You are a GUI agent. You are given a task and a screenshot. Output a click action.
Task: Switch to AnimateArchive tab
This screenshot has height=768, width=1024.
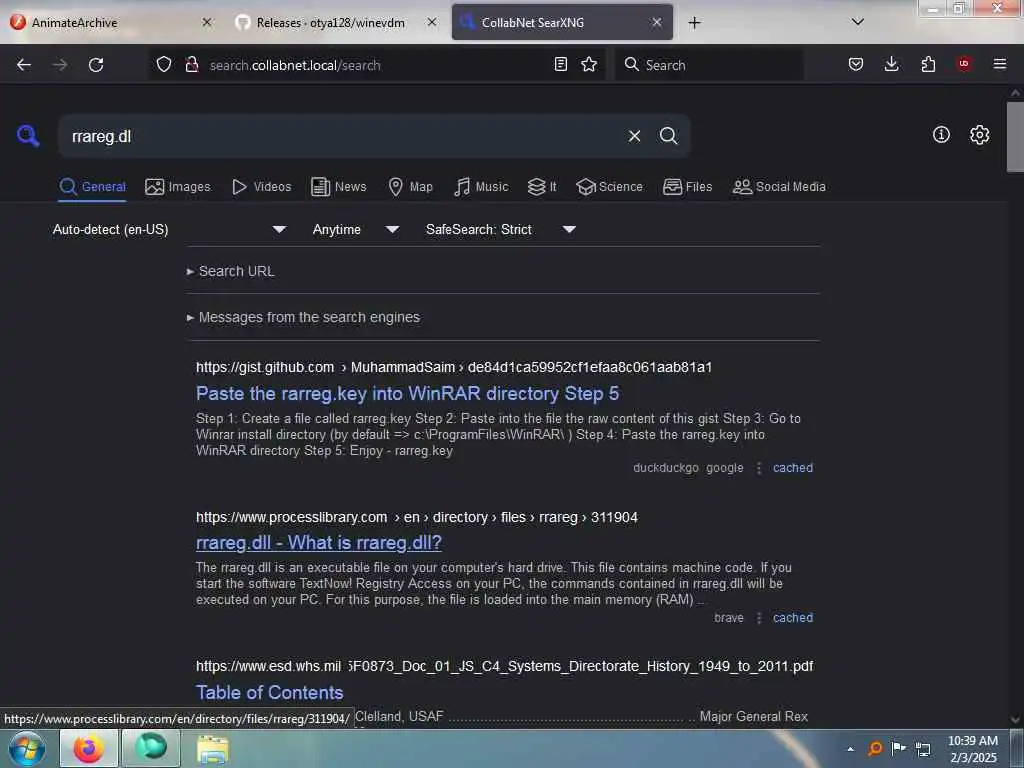tap(111, 22)
